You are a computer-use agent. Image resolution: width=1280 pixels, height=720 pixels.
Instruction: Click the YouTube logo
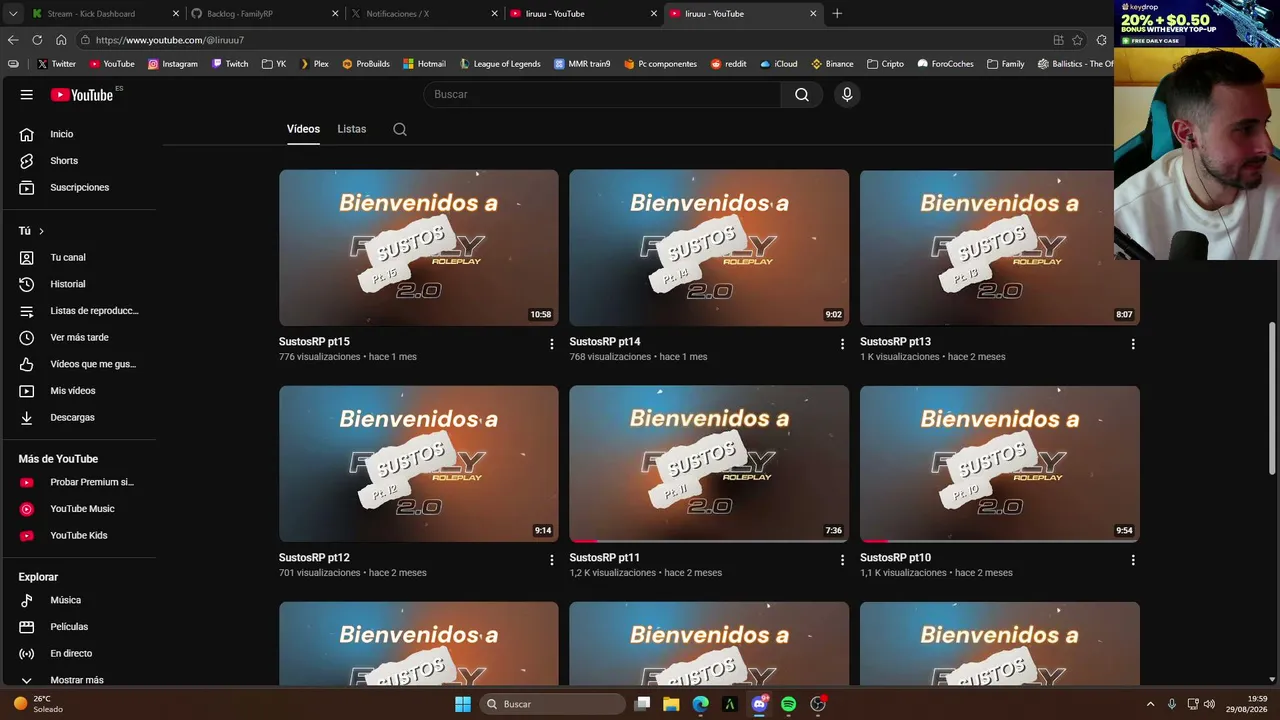[x=82, y=95]
